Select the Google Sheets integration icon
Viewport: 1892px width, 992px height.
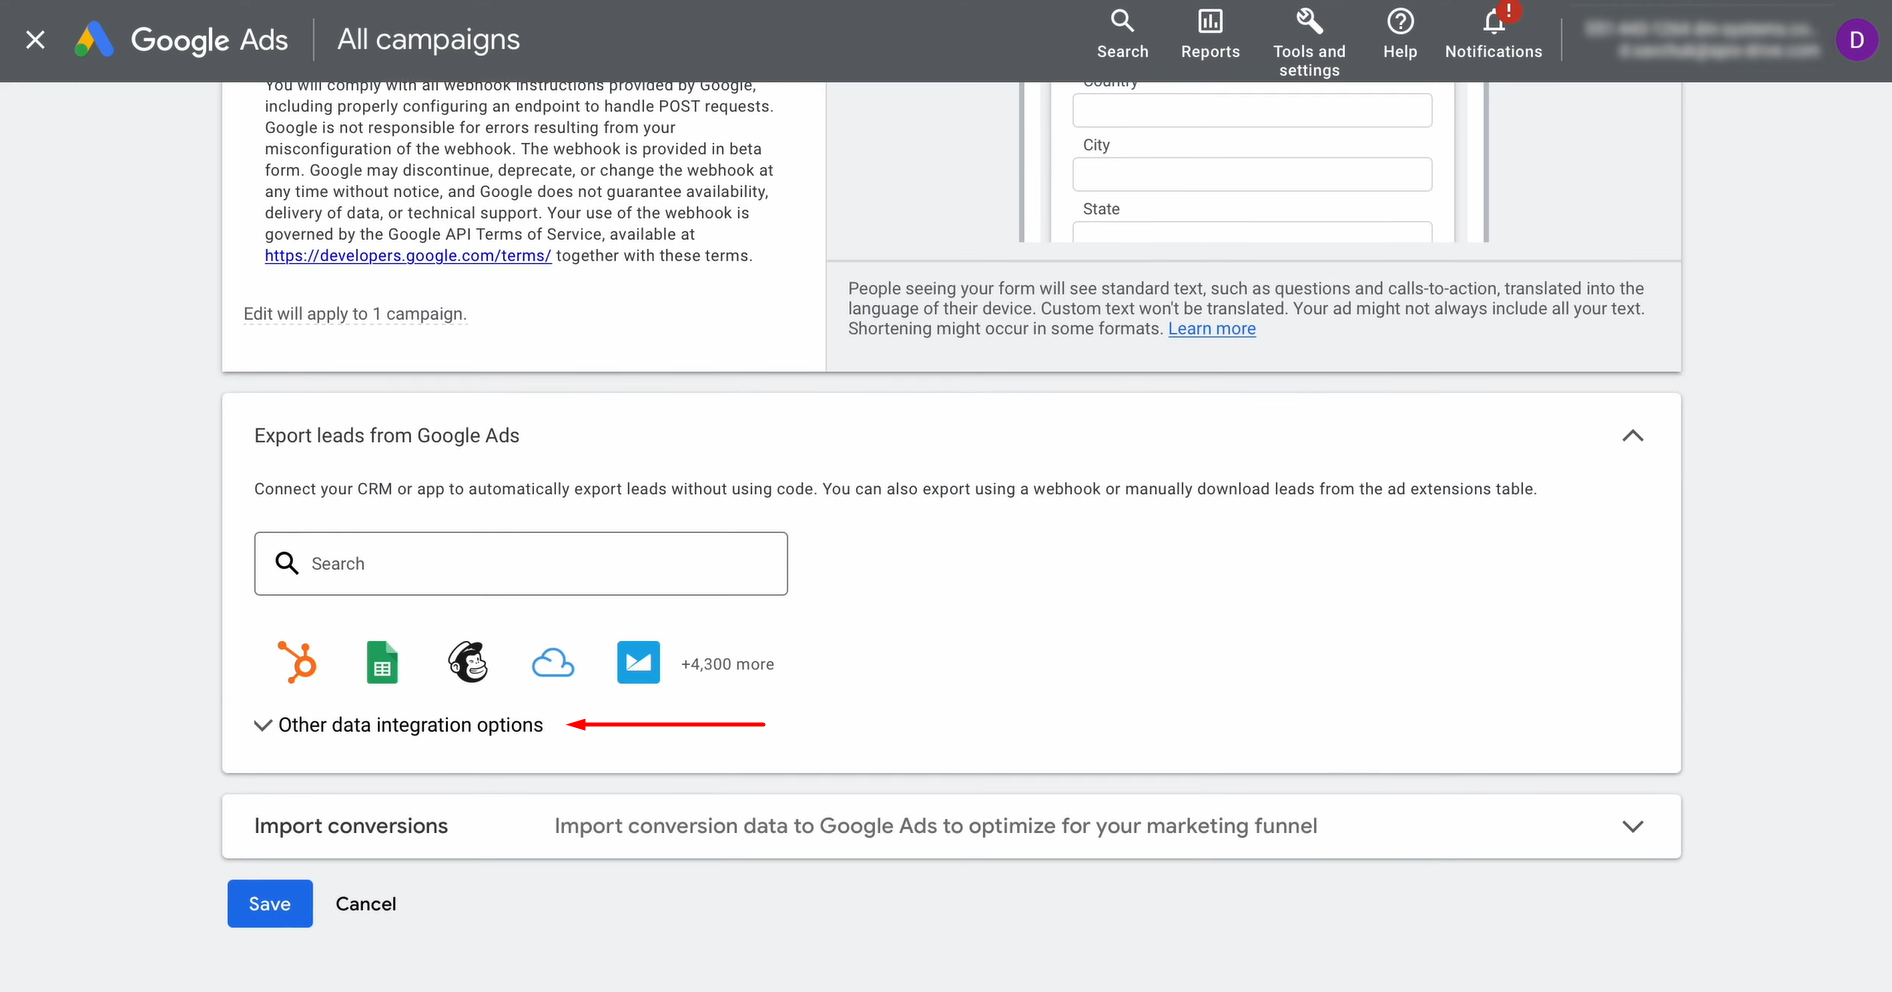click(381, 662)
